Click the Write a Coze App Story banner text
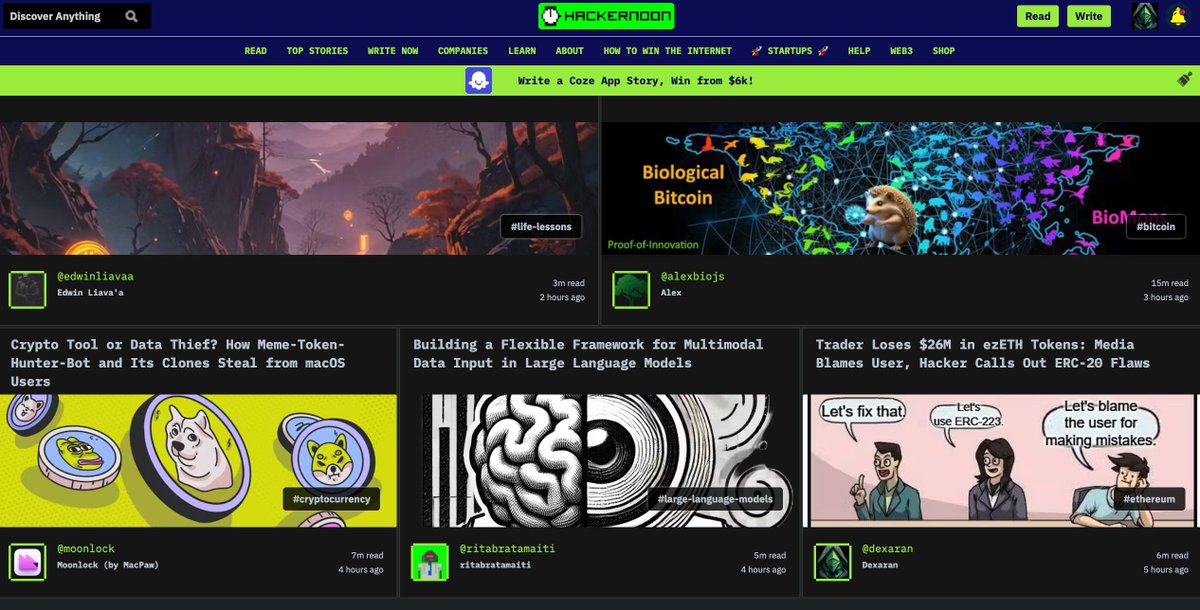 [635, 80]
